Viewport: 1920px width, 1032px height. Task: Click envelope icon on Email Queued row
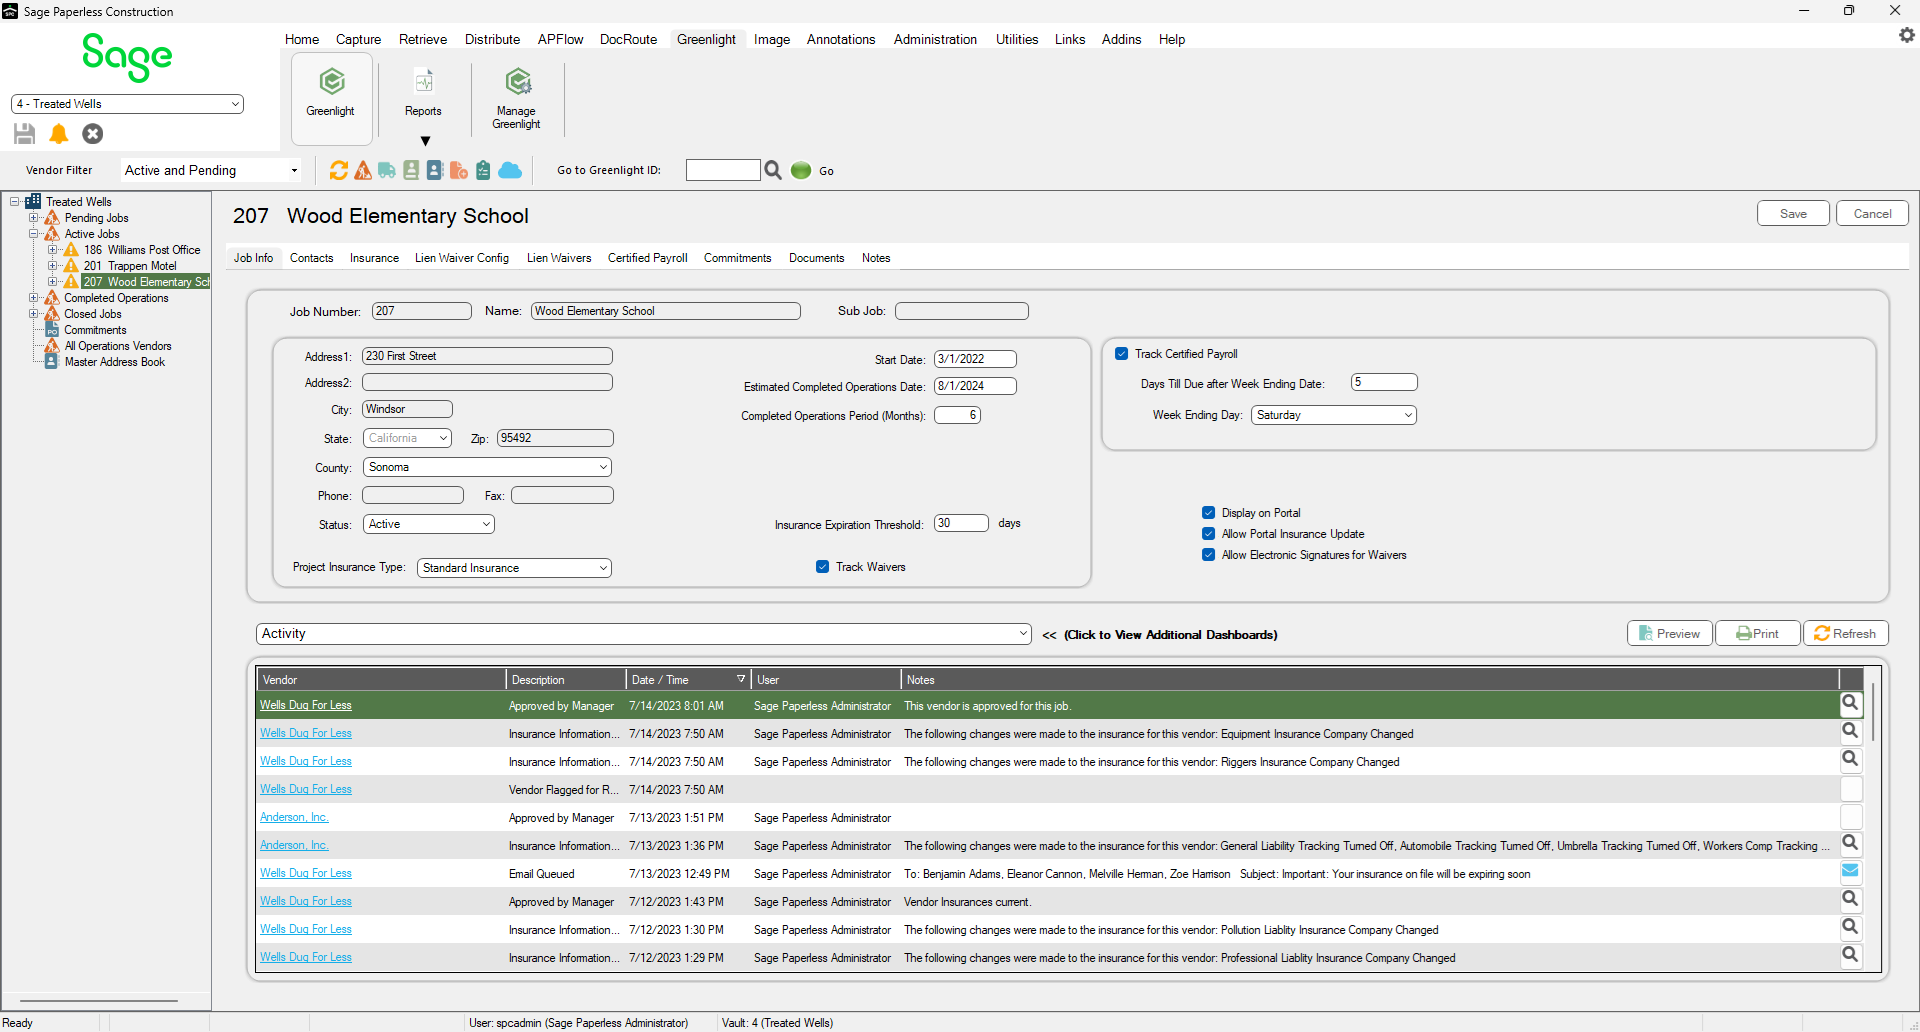coord(1851,871)
